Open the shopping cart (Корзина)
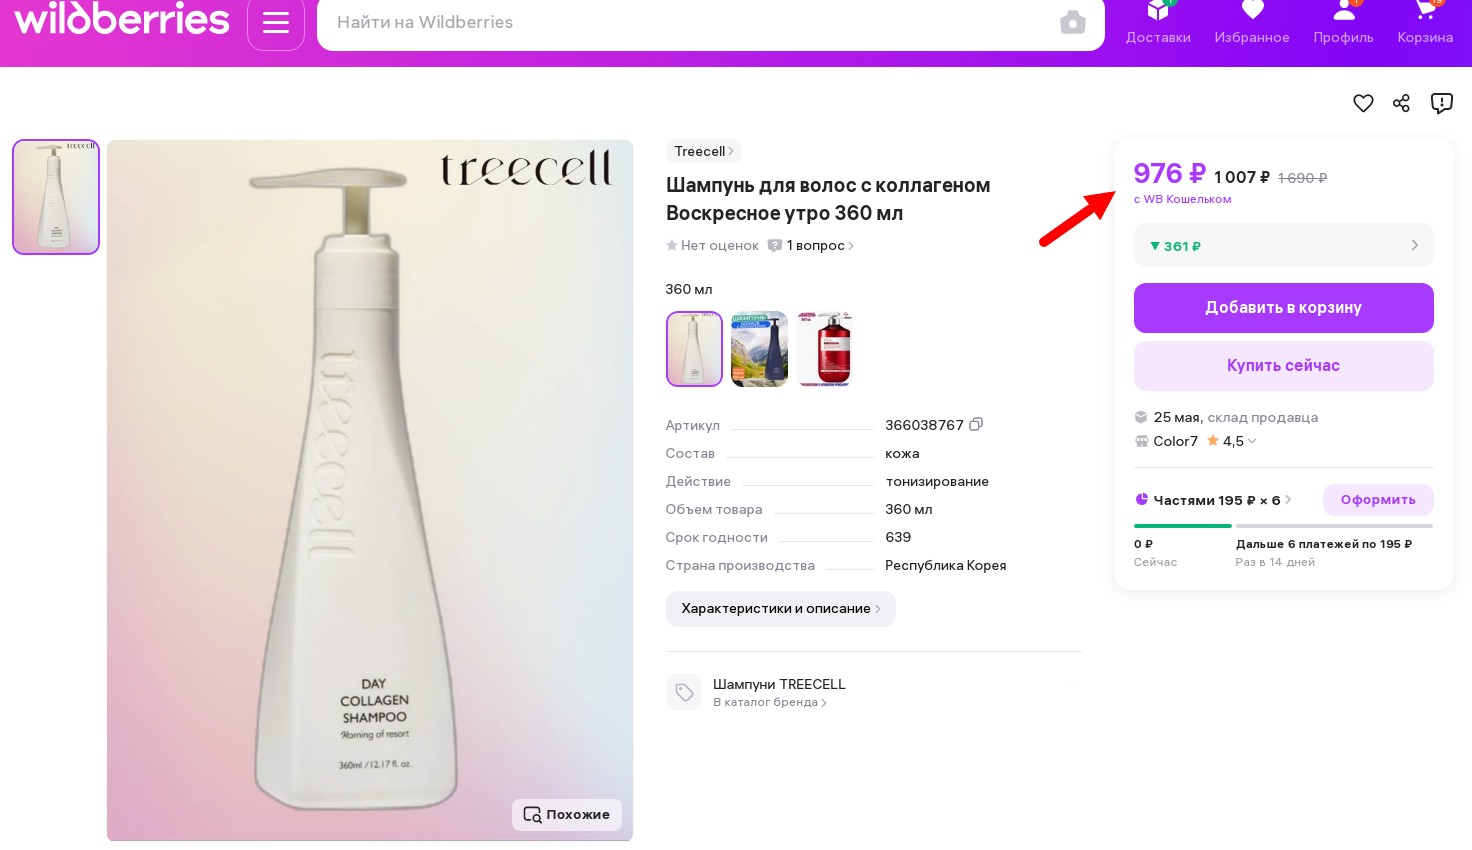1472x850 pixels. 1424,24
